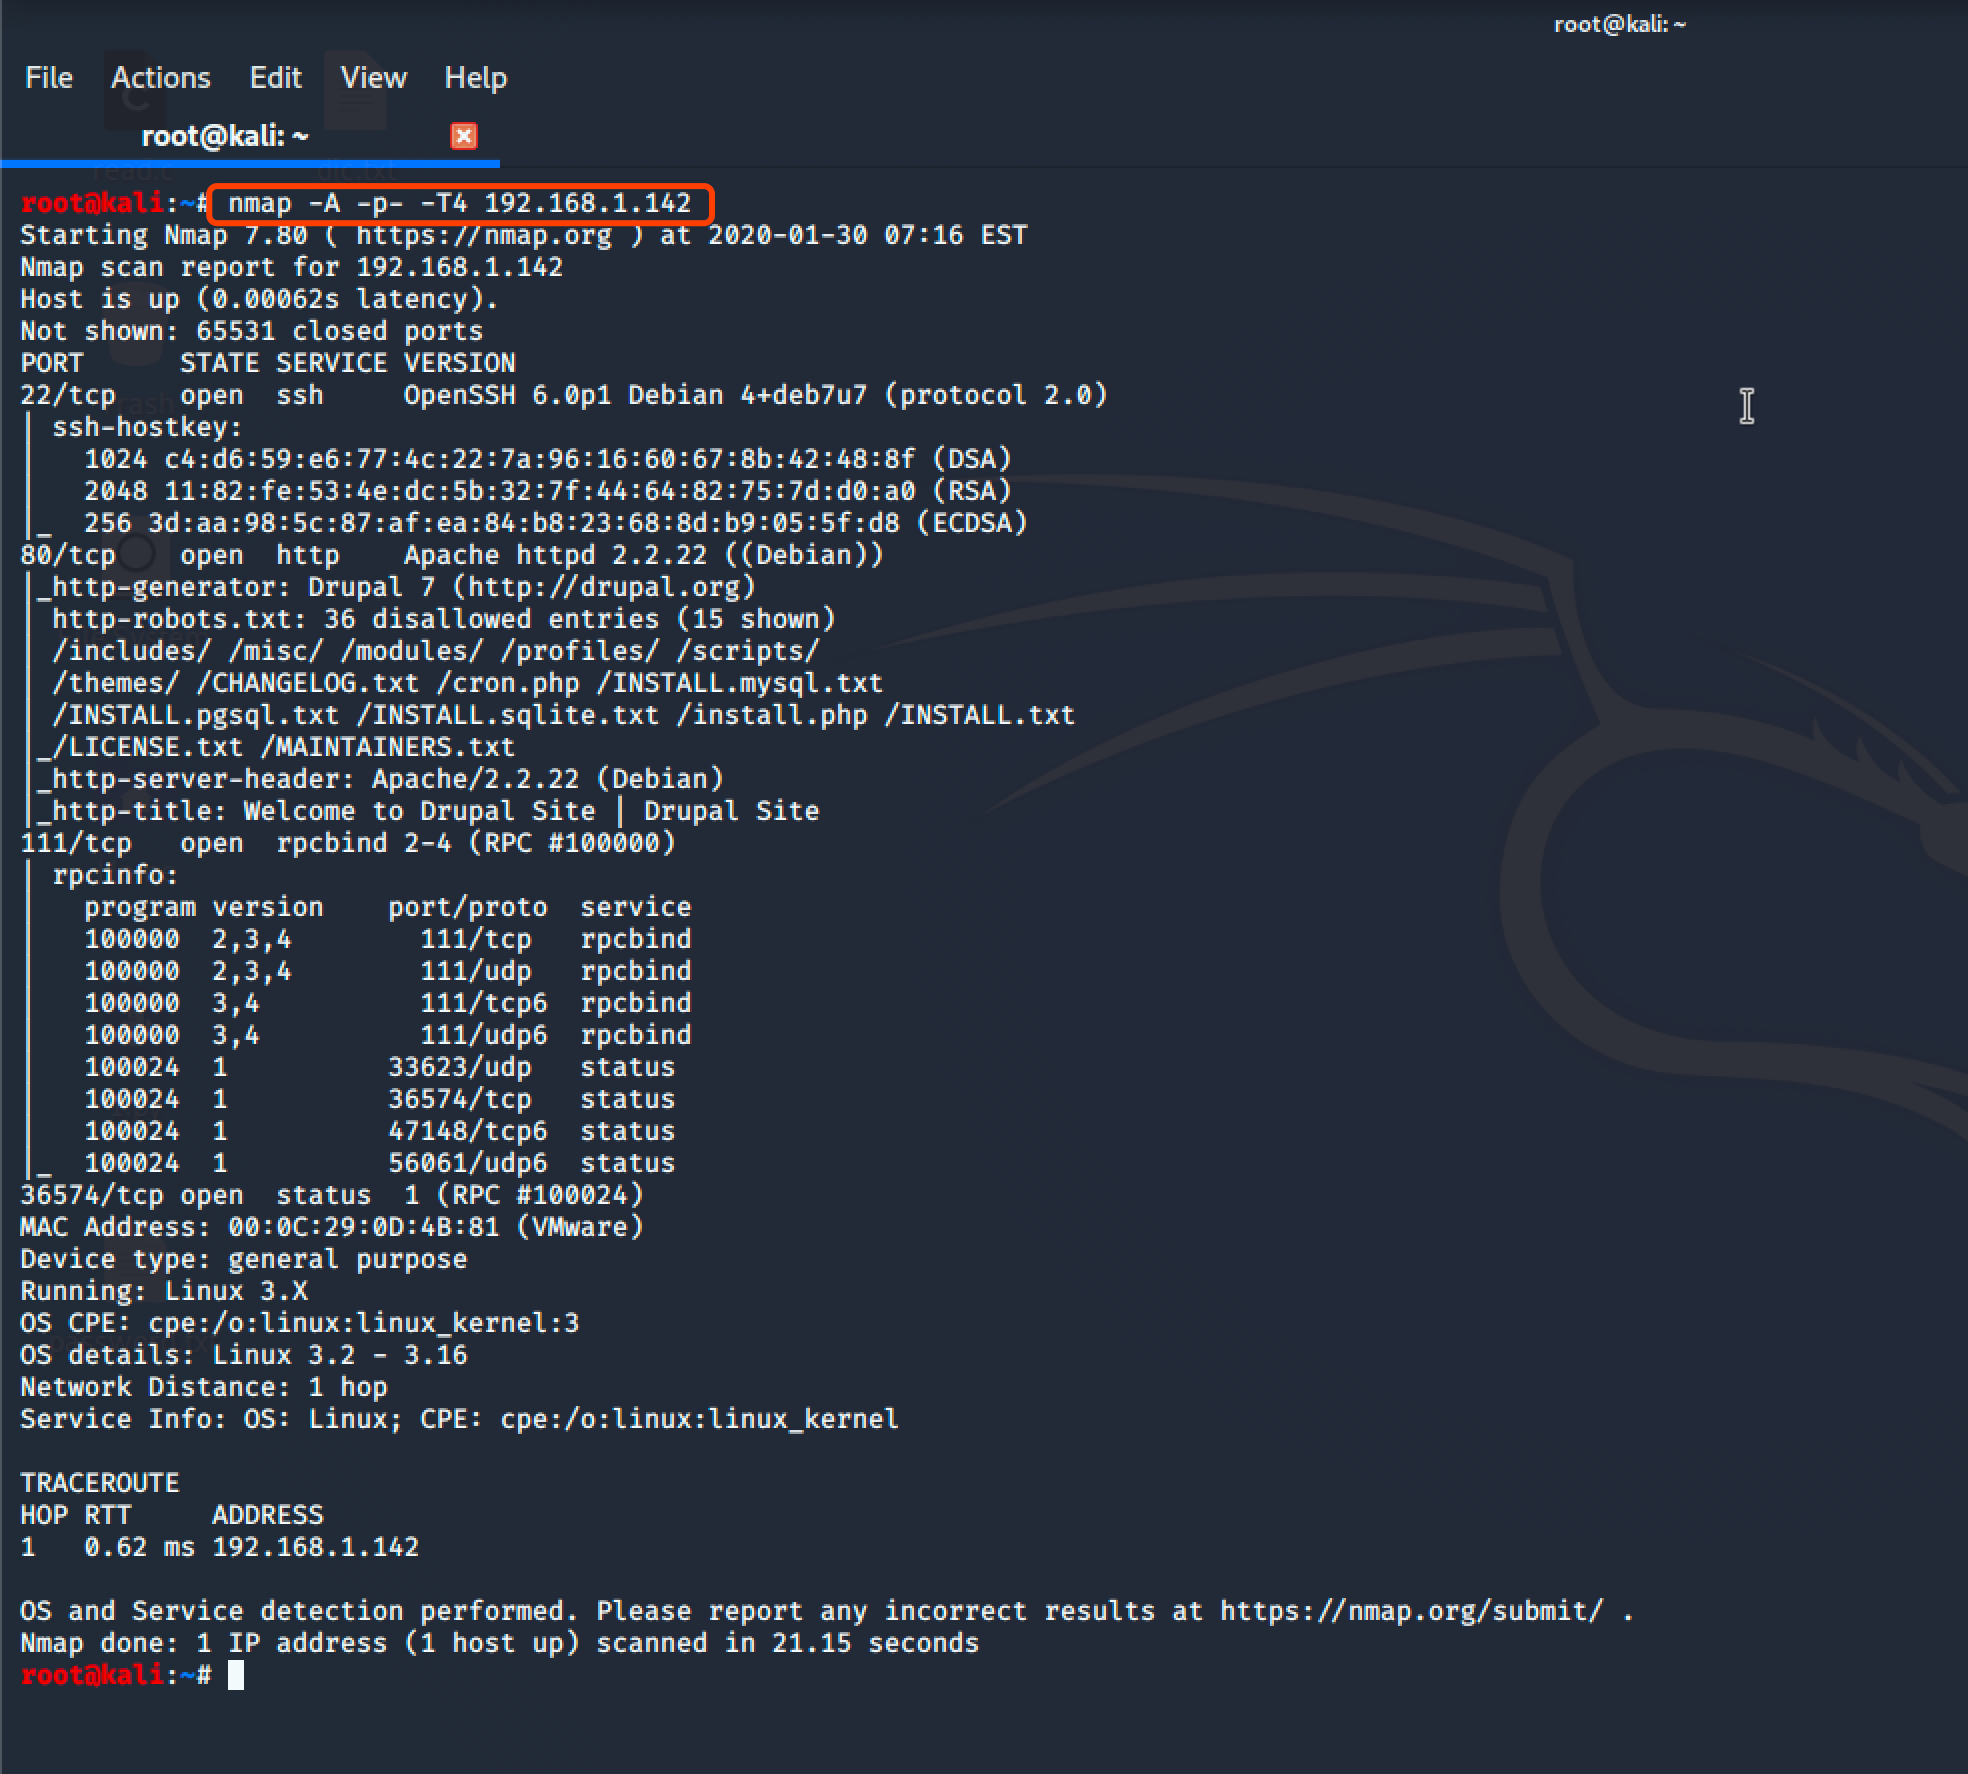This screenshot has width=1968, height=1774.
Task: Click the TRACEROUTE heading text
Action: pos(100,1483)
